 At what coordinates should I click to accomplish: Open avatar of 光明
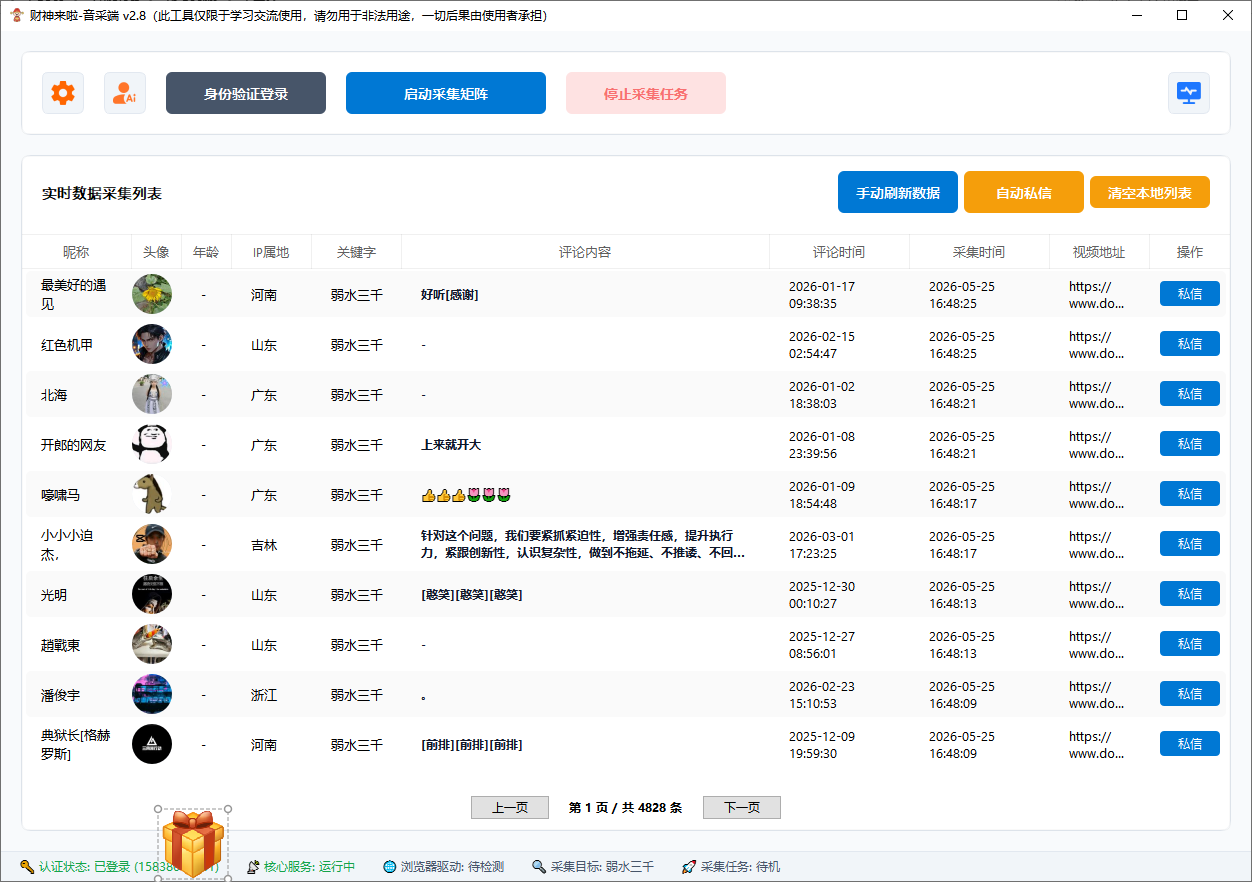point(152,594)
